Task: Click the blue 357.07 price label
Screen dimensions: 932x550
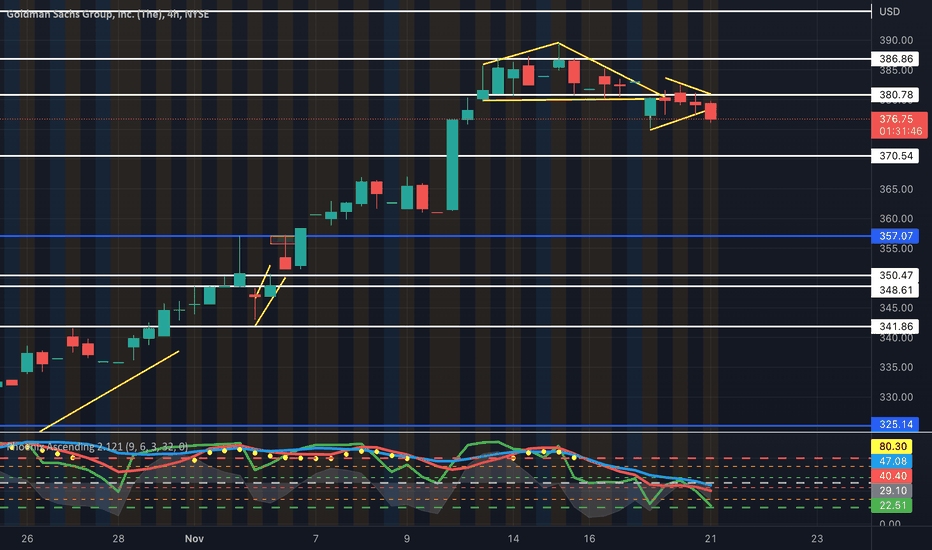Action: (x=895, y=236)
